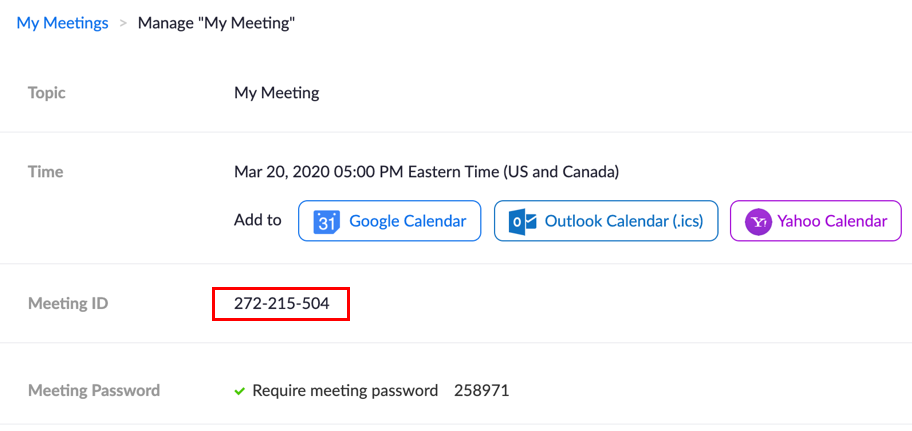Select the My Meeting topic value
Image resolution: width=912 pixels, height=431 pixels.
[x=276, y=93]
